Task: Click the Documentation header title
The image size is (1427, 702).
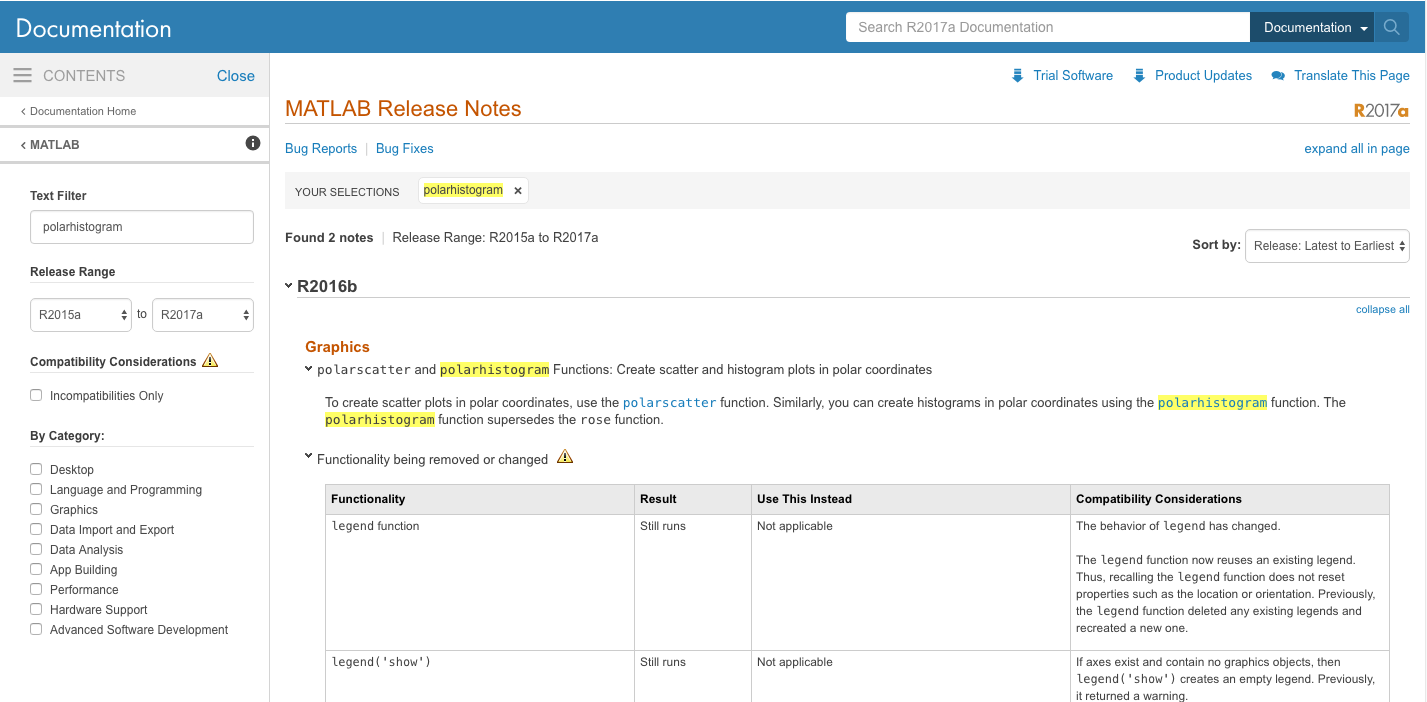Action: point(94,28)
